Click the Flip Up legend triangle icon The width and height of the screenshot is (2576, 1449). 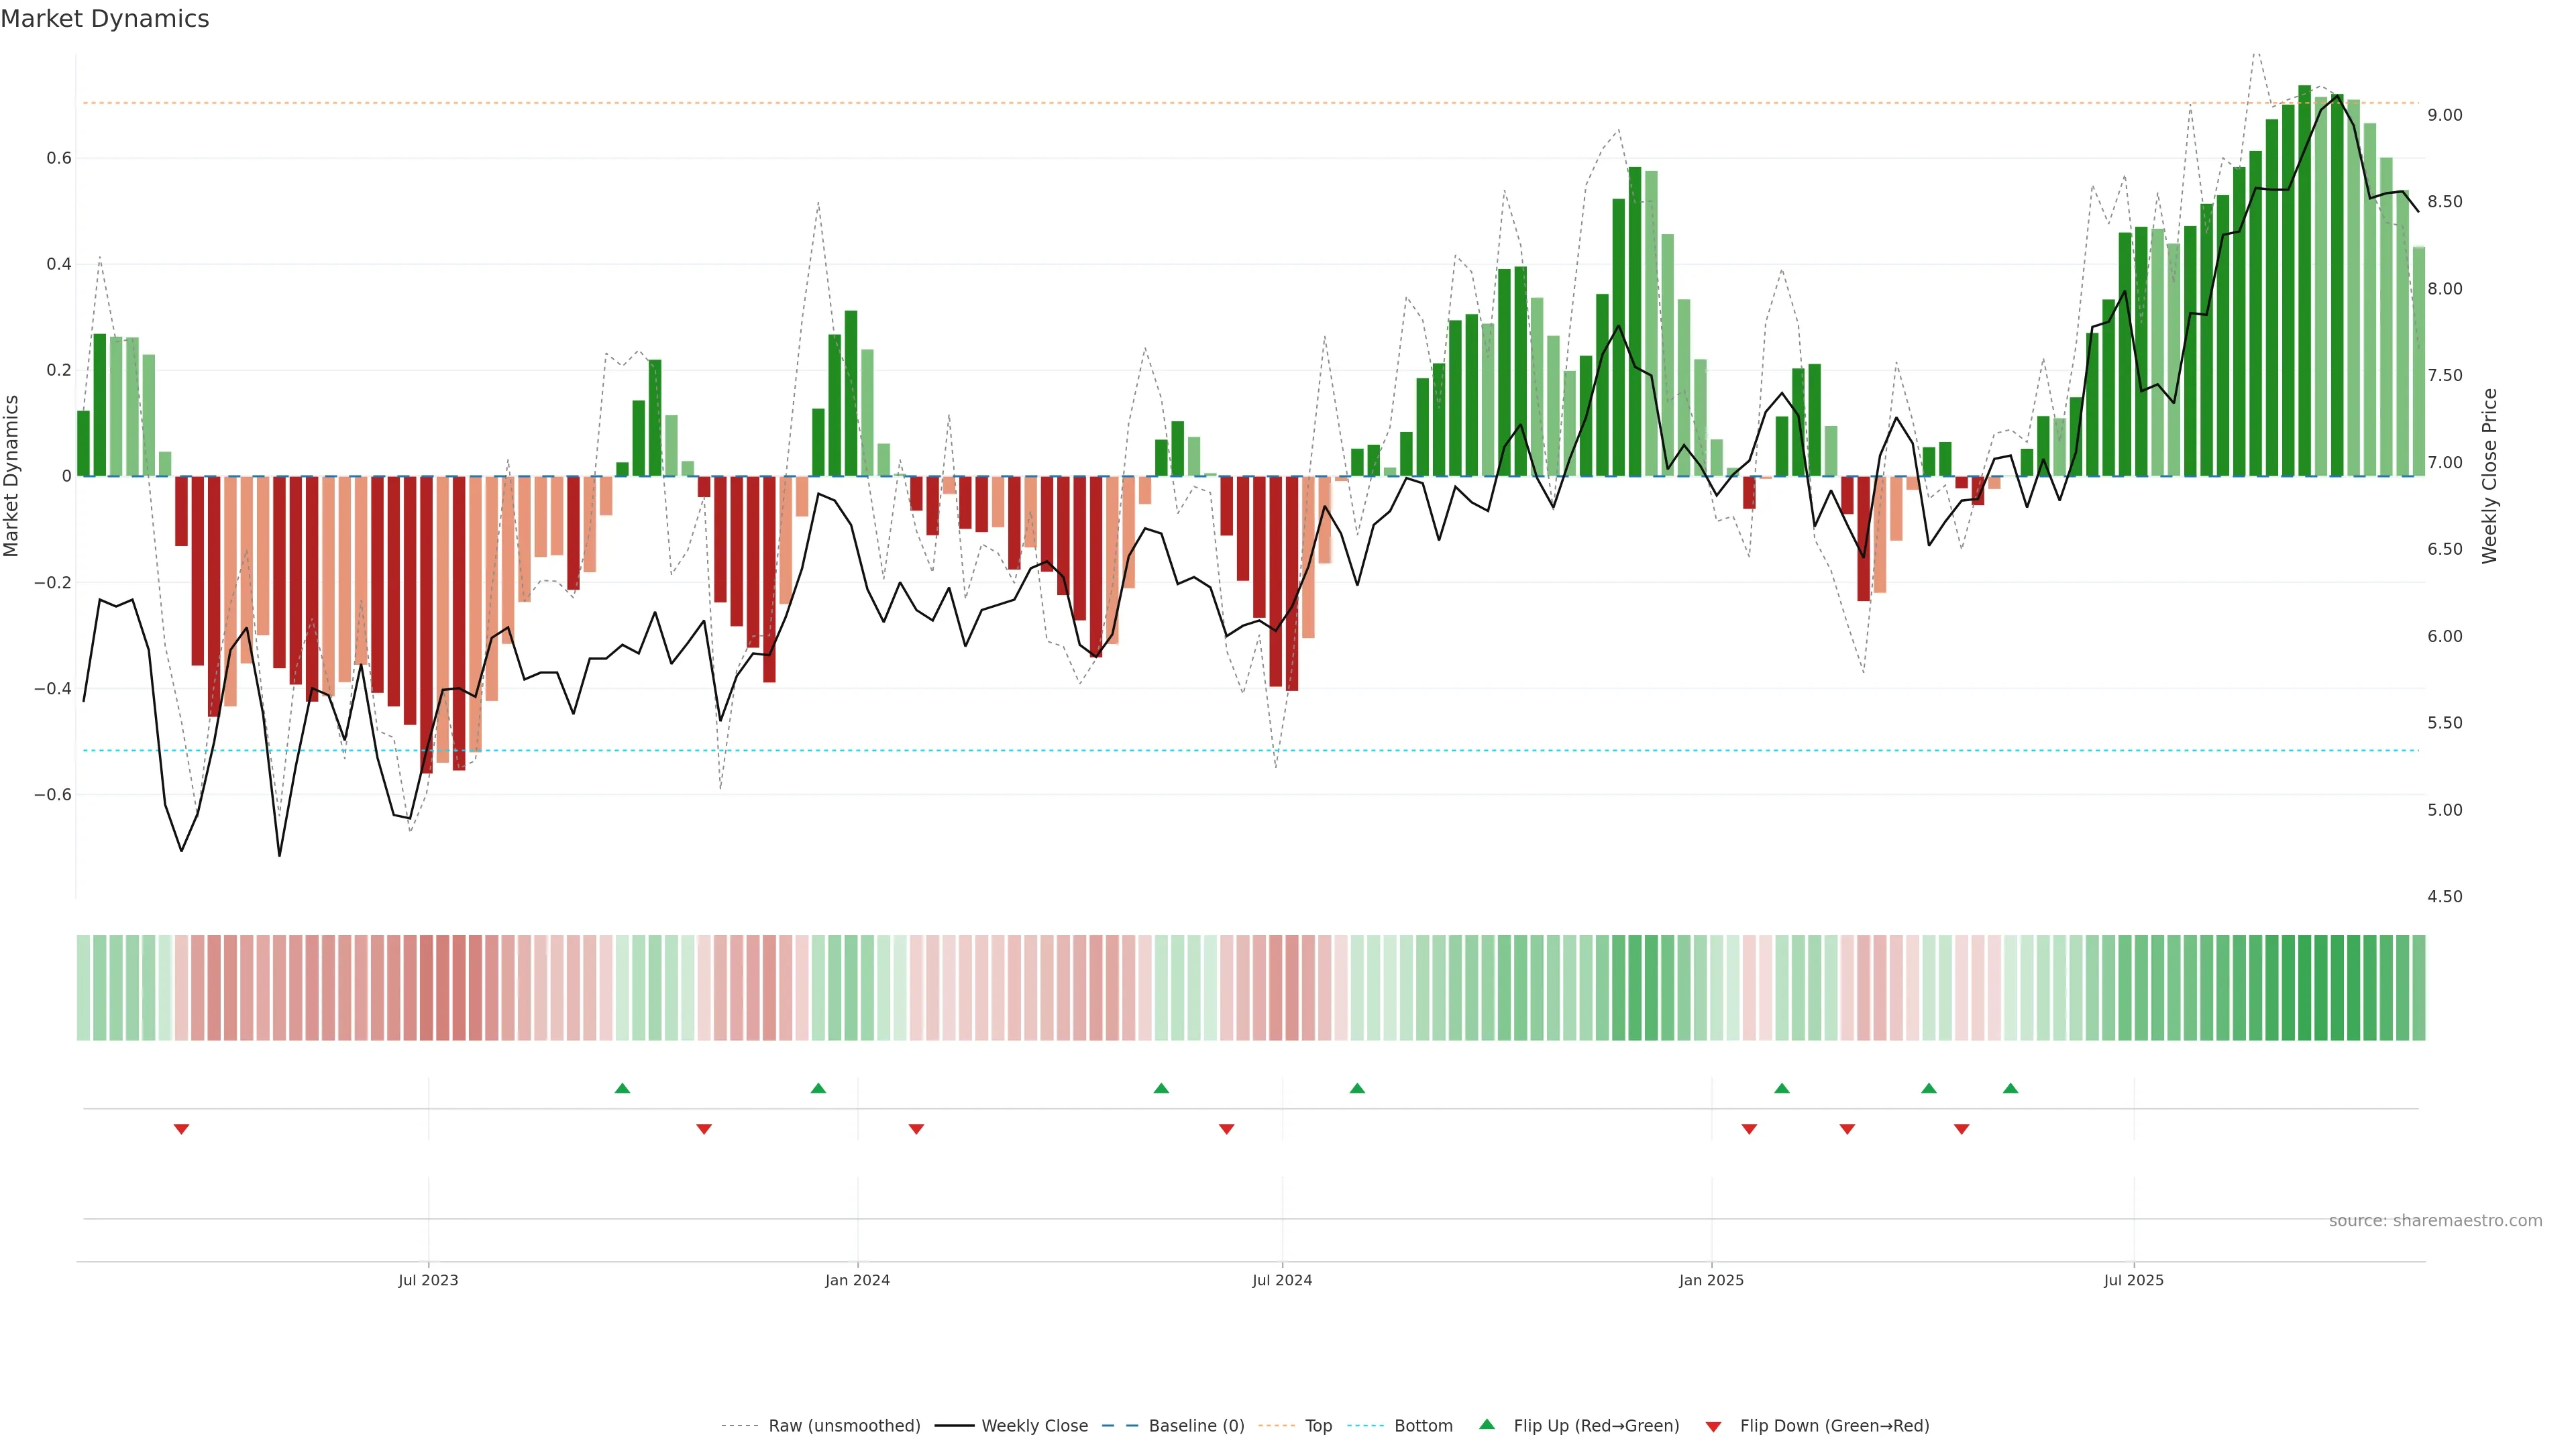pos(1487,1424)
